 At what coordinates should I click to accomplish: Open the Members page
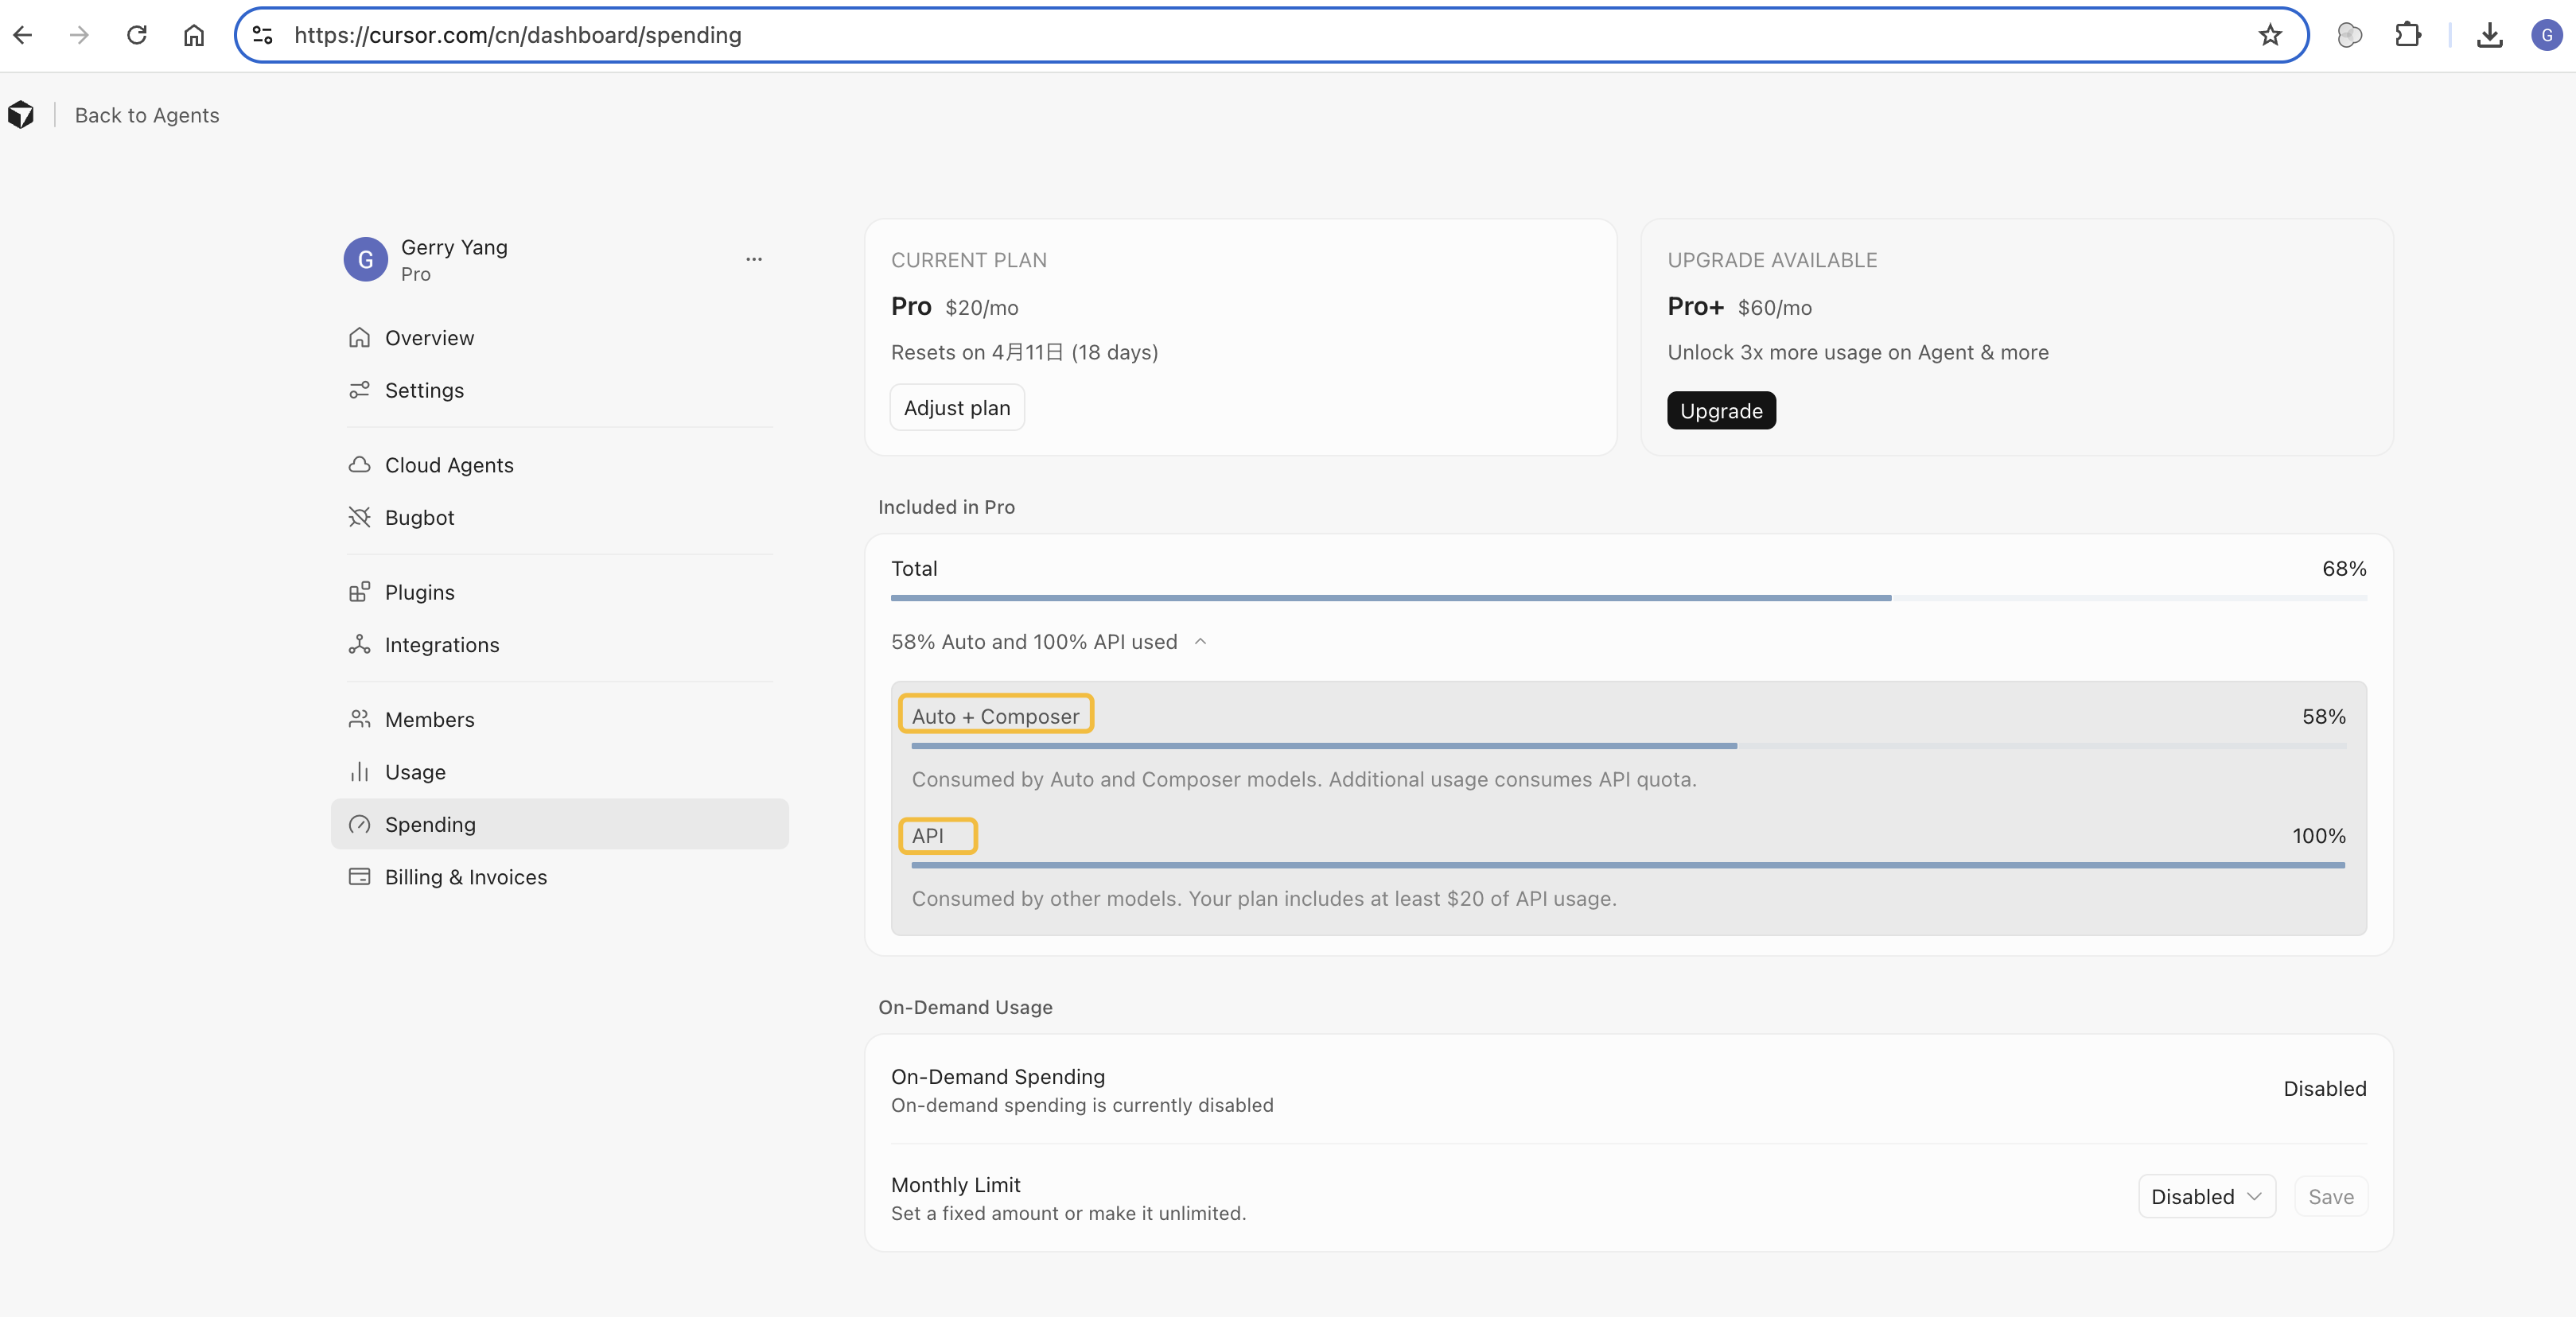[430, 719]
